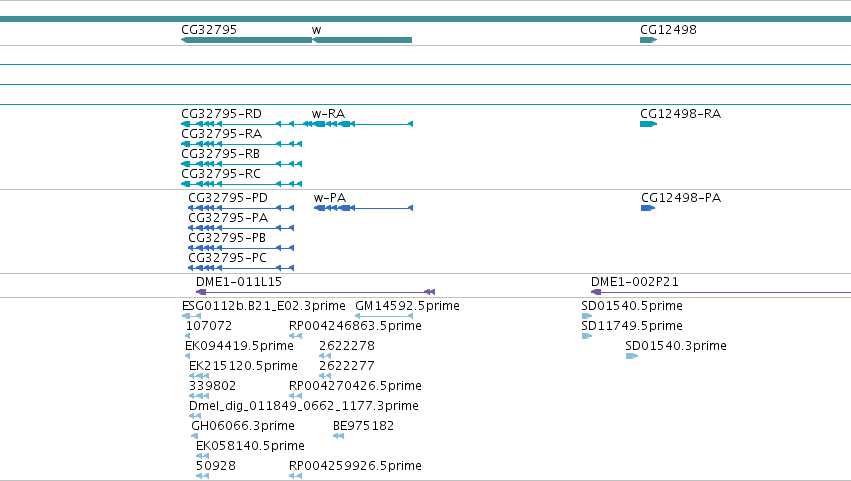Click feature 107072 label
The image size is (851, 481).
(209, 326)
